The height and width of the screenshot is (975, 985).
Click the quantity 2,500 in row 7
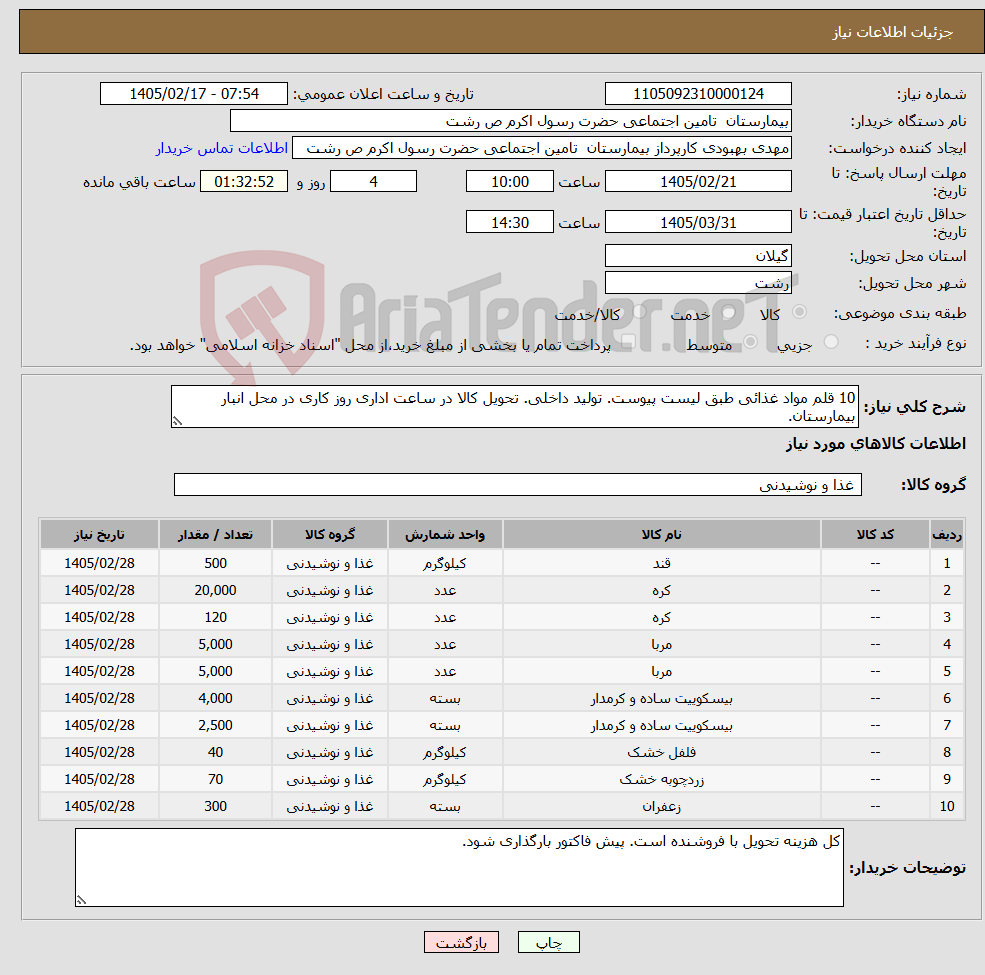click(x=215, y=725)
